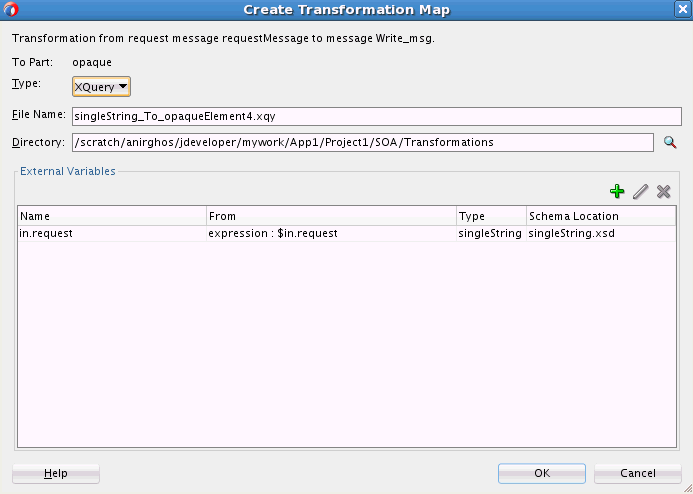Screen dimensions: 693x494
Task: Click the Directory path field
Action: pos(362,142)
